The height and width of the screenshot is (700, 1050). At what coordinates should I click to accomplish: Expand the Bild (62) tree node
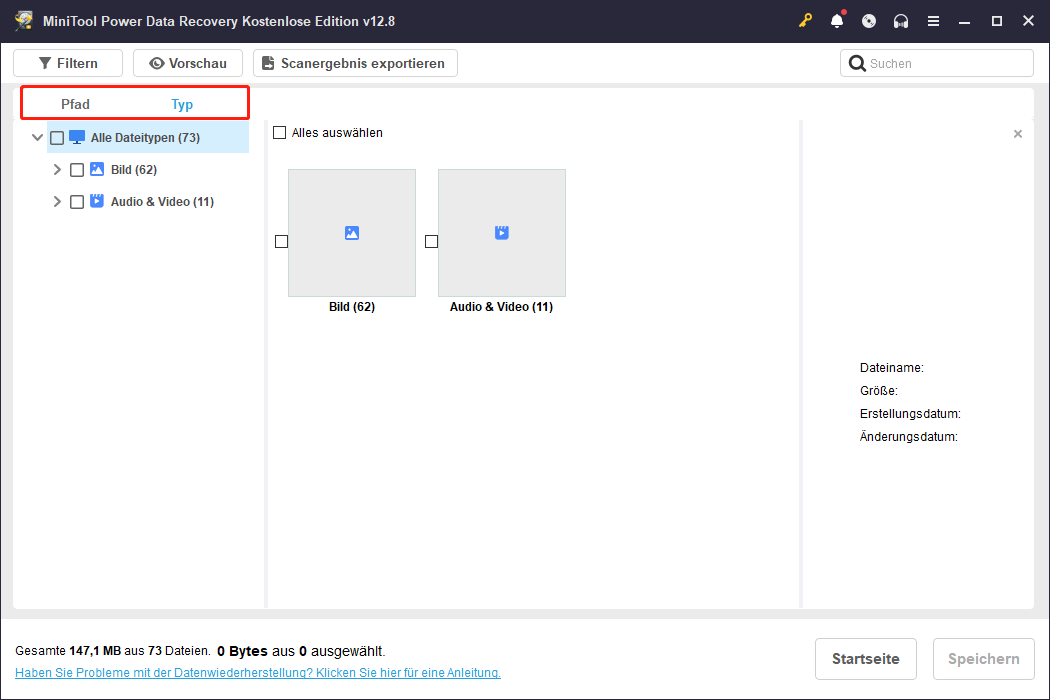point(57,169)
